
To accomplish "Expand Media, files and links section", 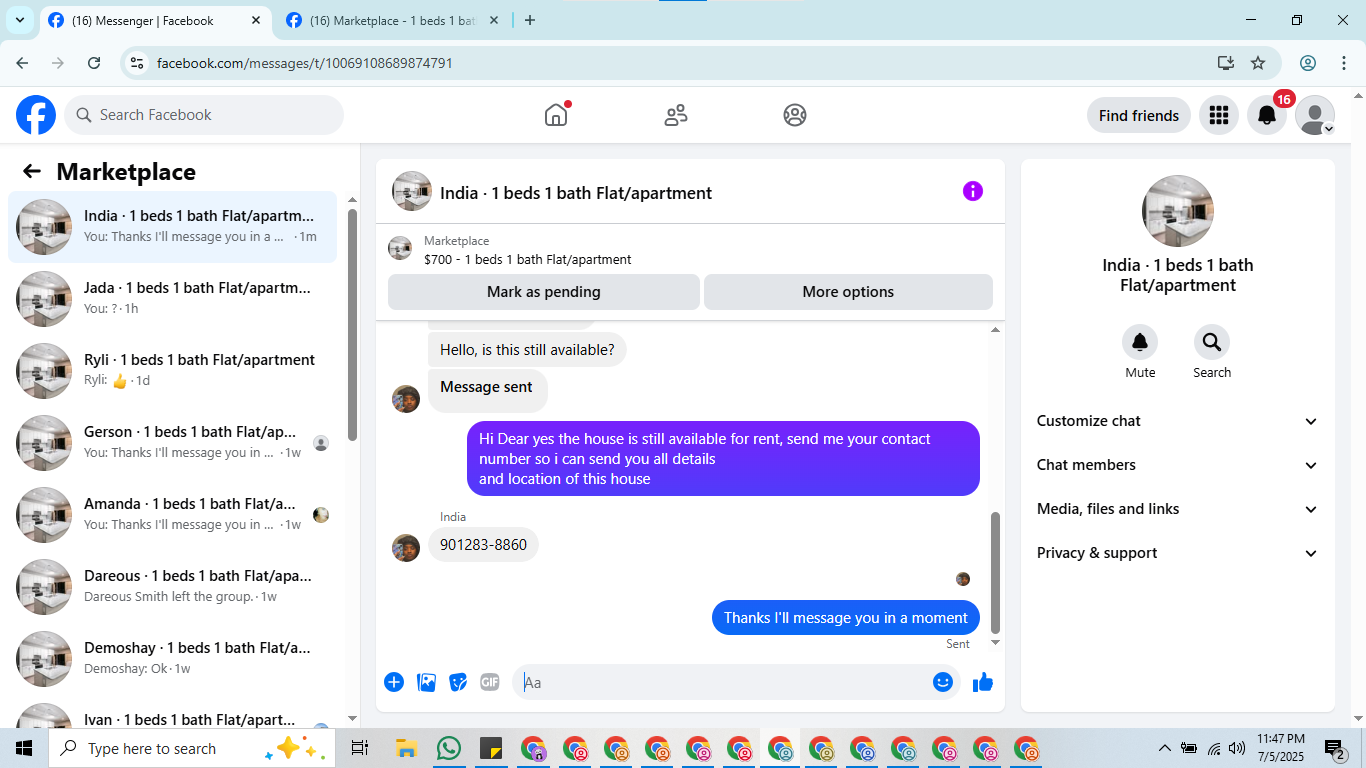I will click(1177, 509).
